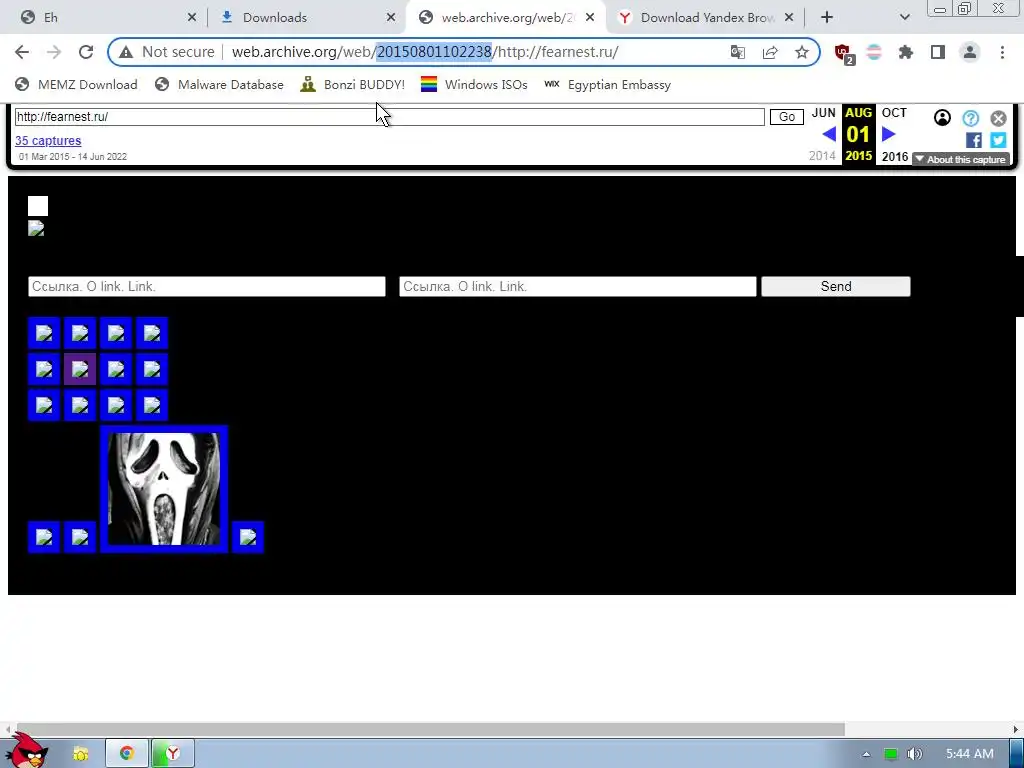Select the web.archive.org tab
Image resolution: width=1024 pixels, height=768 pixels.
[506, 18]
